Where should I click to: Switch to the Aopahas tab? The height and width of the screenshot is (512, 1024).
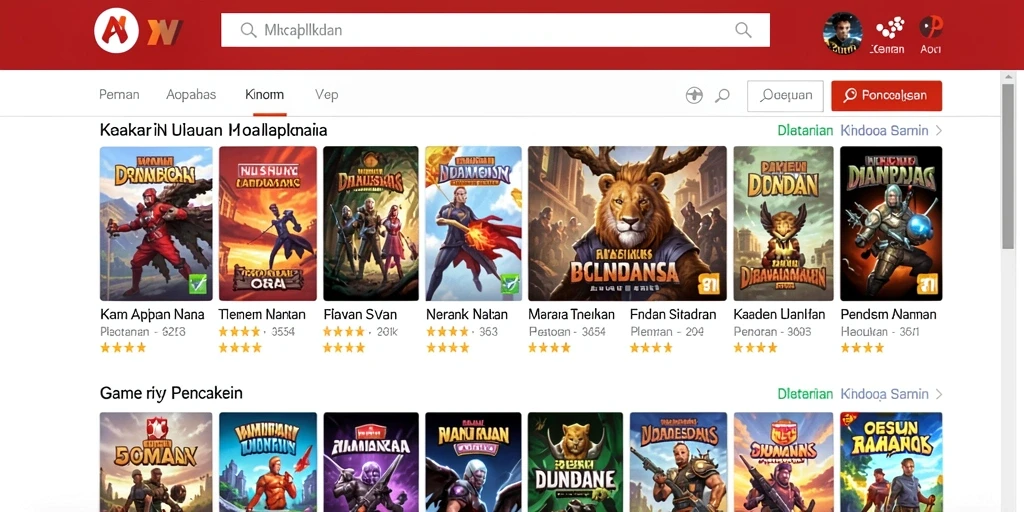tap(191, 95)
